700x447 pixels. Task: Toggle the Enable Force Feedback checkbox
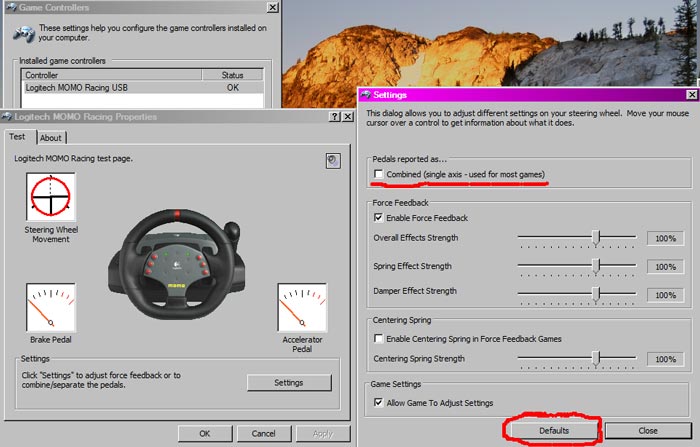379,218
